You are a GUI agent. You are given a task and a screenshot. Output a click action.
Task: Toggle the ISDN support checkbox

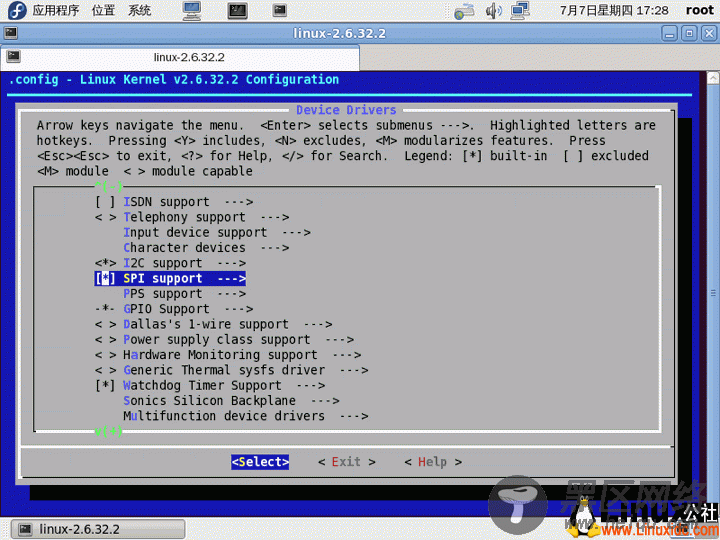tap(105, 202)
